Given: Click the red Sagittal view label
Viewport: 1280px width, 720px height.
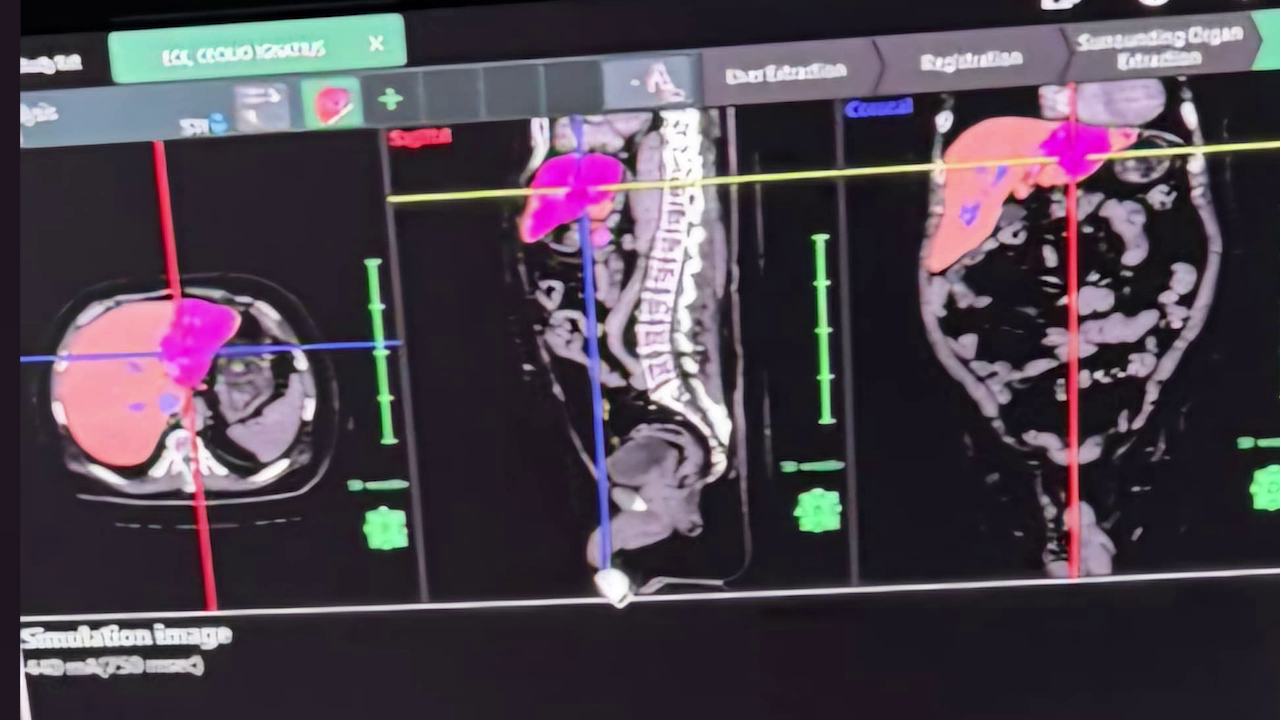Looking at the screenshot, I should [420, 138].
